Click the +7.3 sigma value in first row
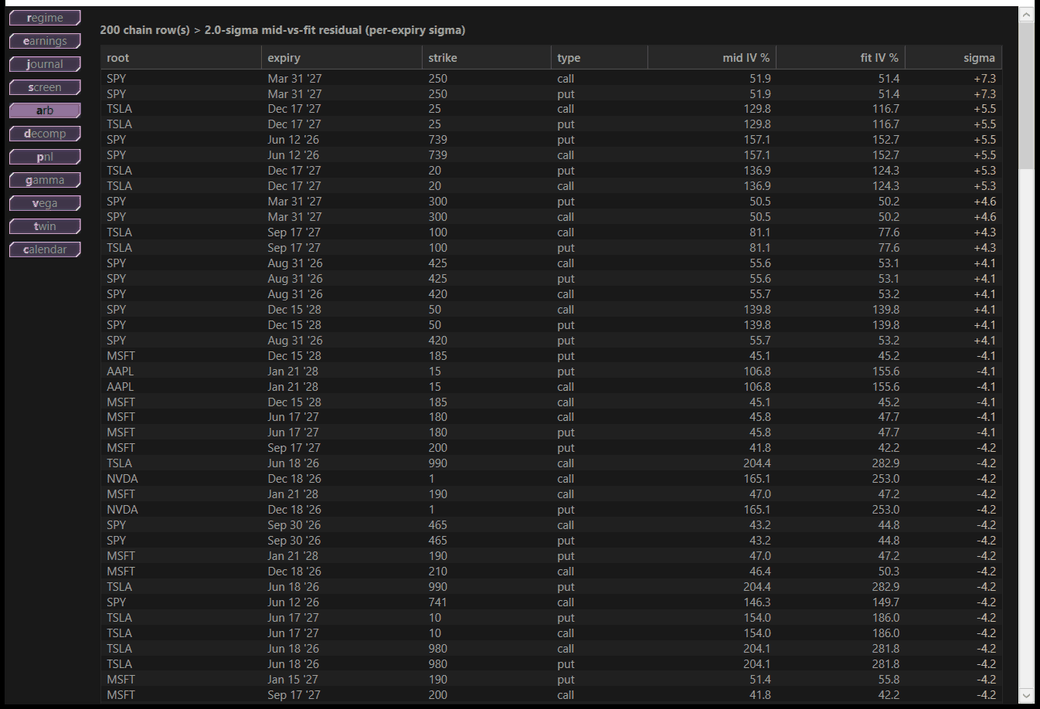The height and width of the screenshot is (709, 1040). (x=984, y=78)
